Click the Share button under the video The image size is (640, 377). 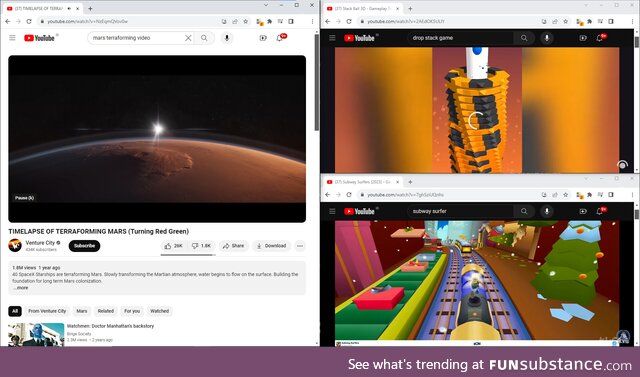233,246
